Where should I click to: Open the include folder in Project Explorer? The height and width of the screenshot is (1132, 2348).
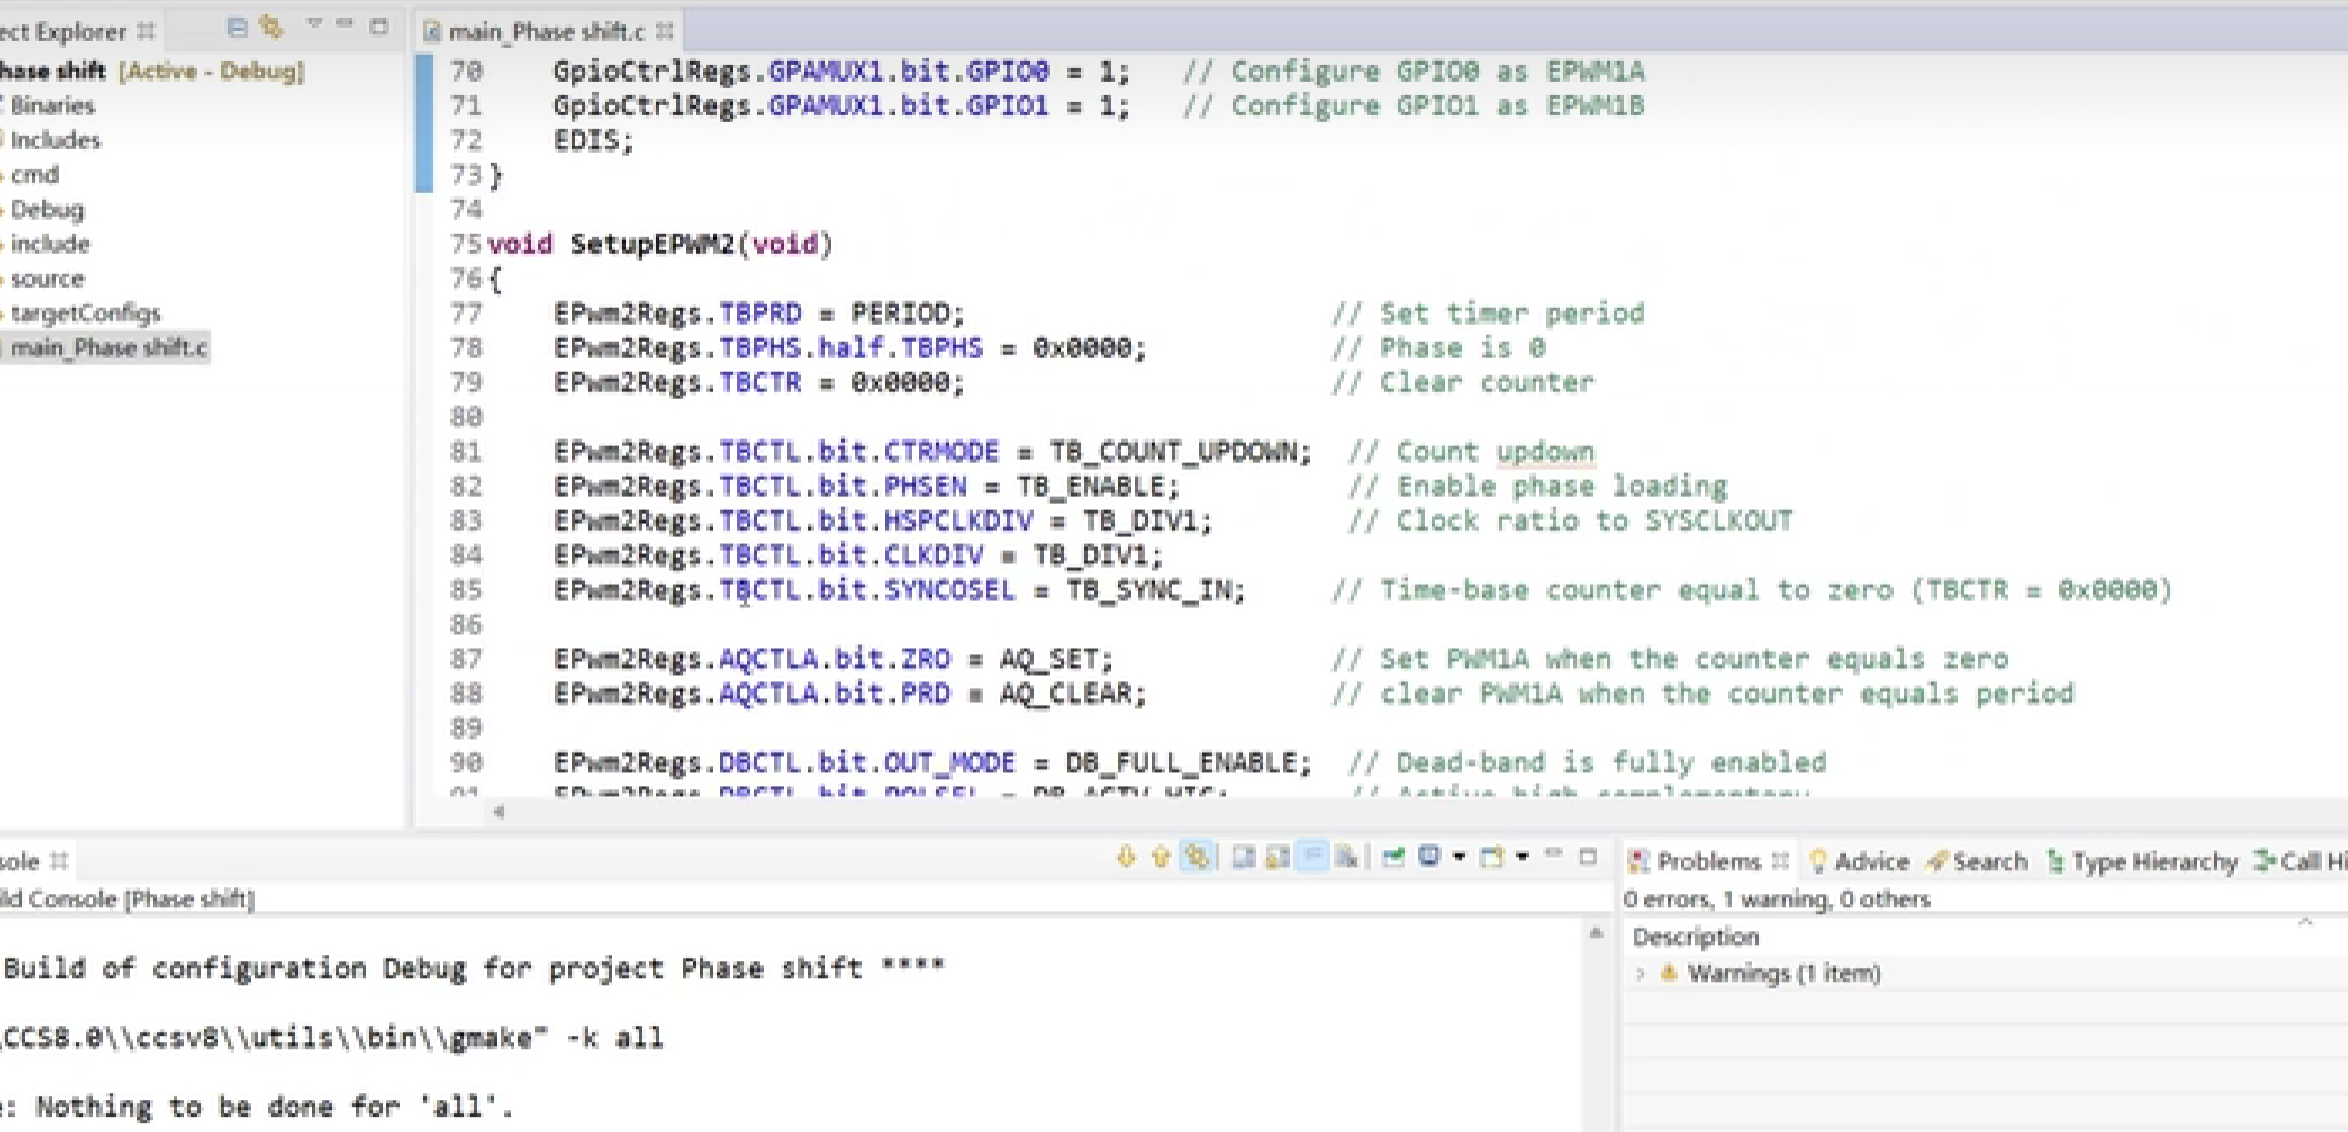(x=48, y=244)
